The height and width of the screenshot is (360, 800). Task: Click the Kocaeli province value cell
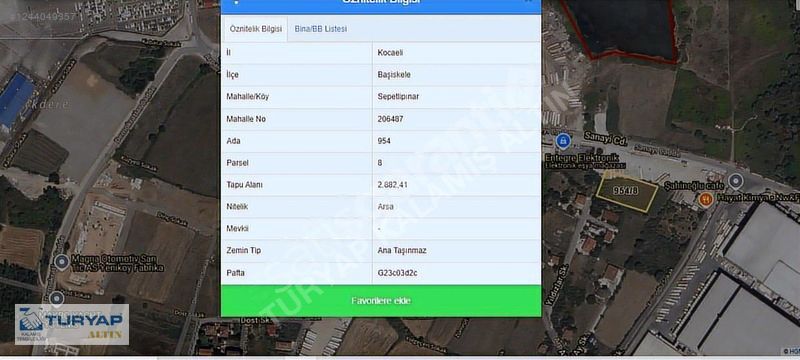tap(457, 53)
